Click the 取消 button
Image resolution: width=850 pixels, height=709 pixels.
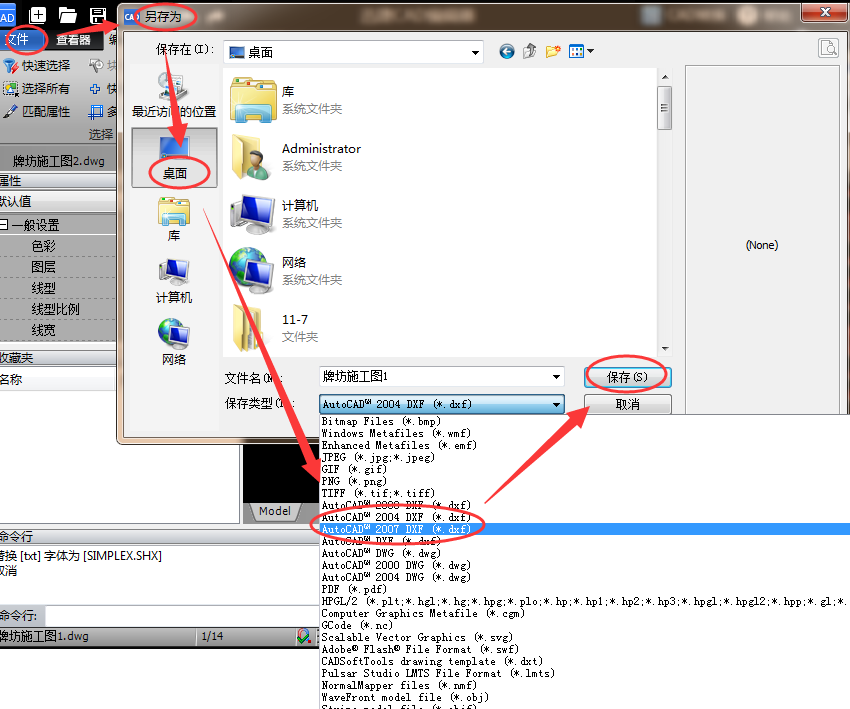(x=628, y=404)
